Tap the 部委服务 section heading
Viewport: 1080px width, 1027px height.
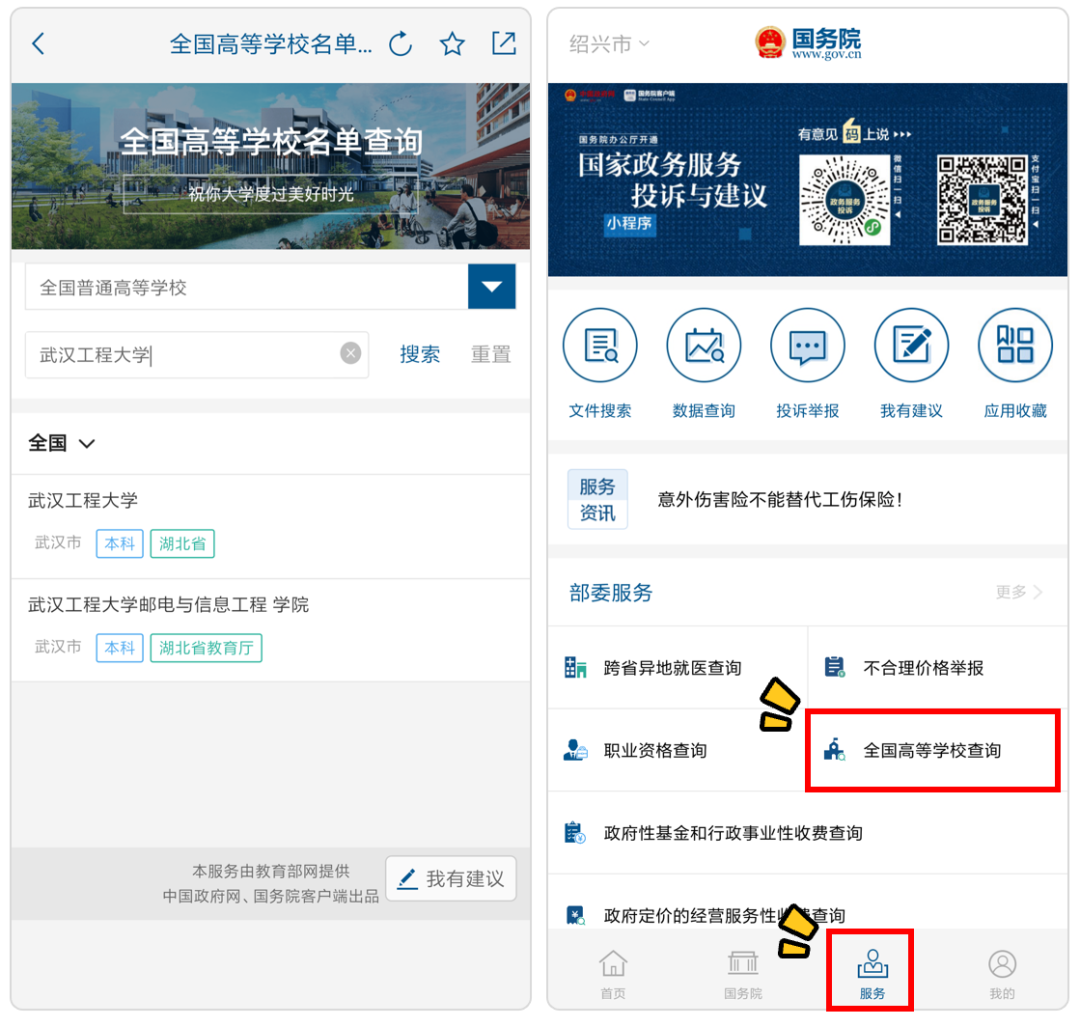pyautogui.click(x=611, y=592)
